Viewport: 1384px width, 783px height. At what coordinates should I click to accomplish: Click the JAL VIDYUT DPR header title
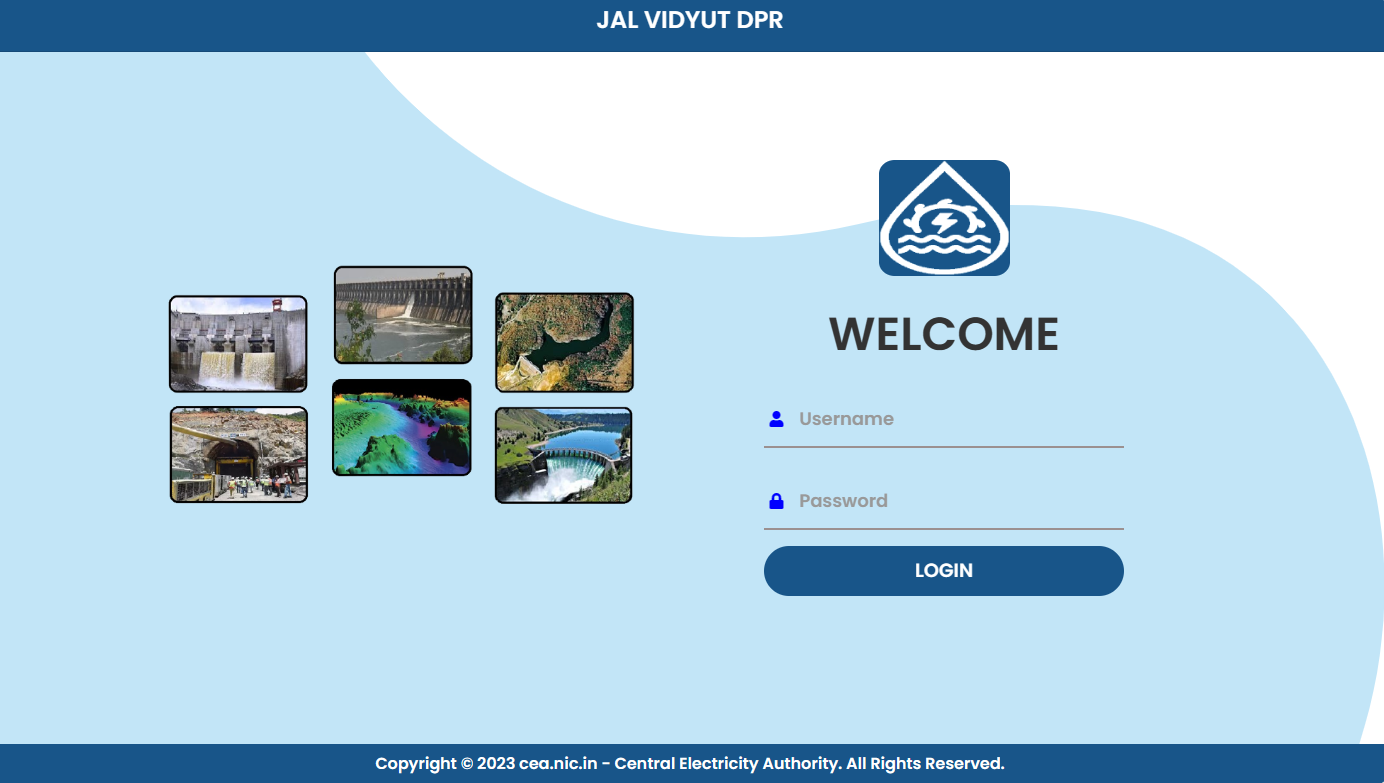pyautogui.click(x=690, y=20)
